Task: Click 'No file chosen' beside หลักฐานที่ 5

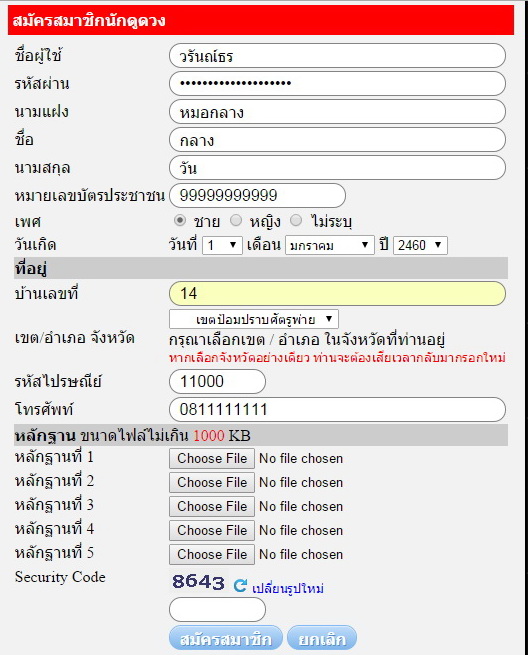Action: 301,554
